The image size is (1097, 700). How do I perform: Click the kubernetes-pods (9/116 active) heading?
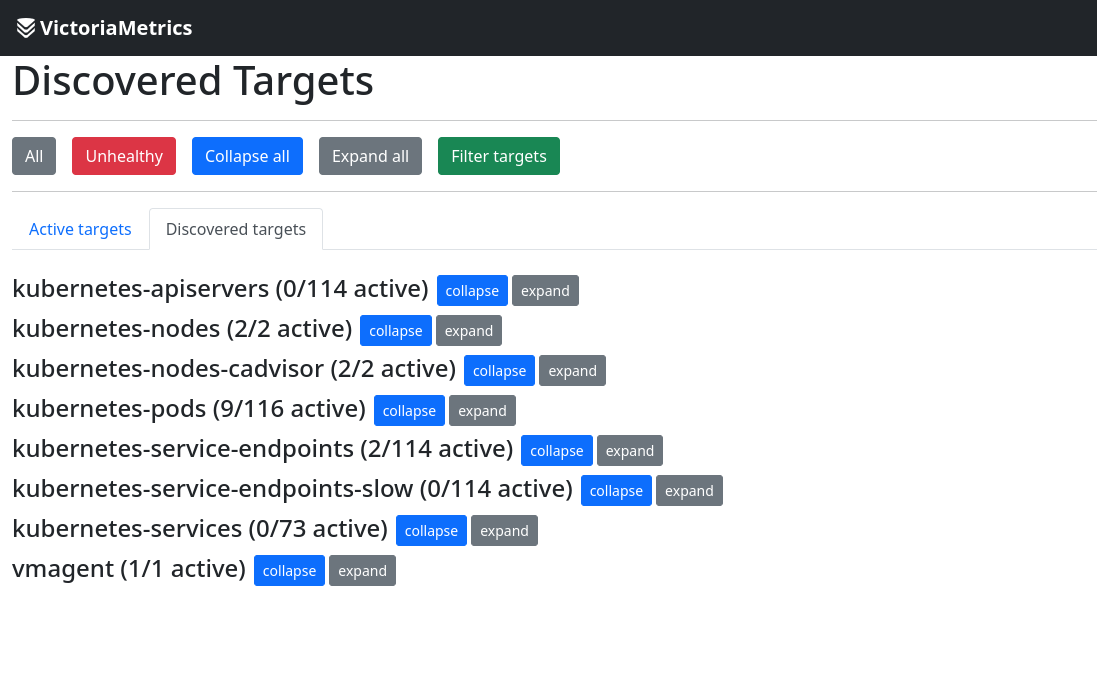[189, 409]
